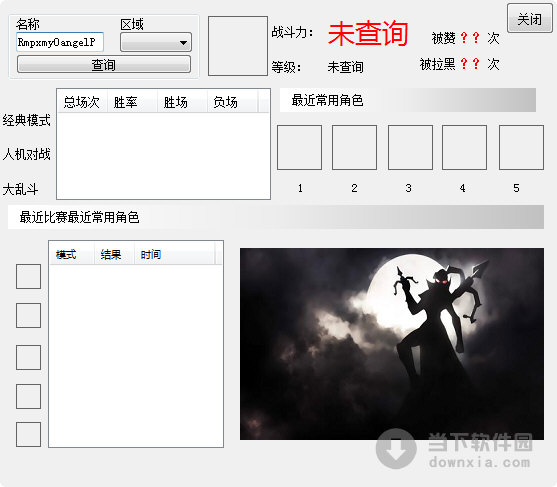The height and width of the screenshot is (487, 557).
Task: Click the 名称 name input field
Action: point(60,42)
